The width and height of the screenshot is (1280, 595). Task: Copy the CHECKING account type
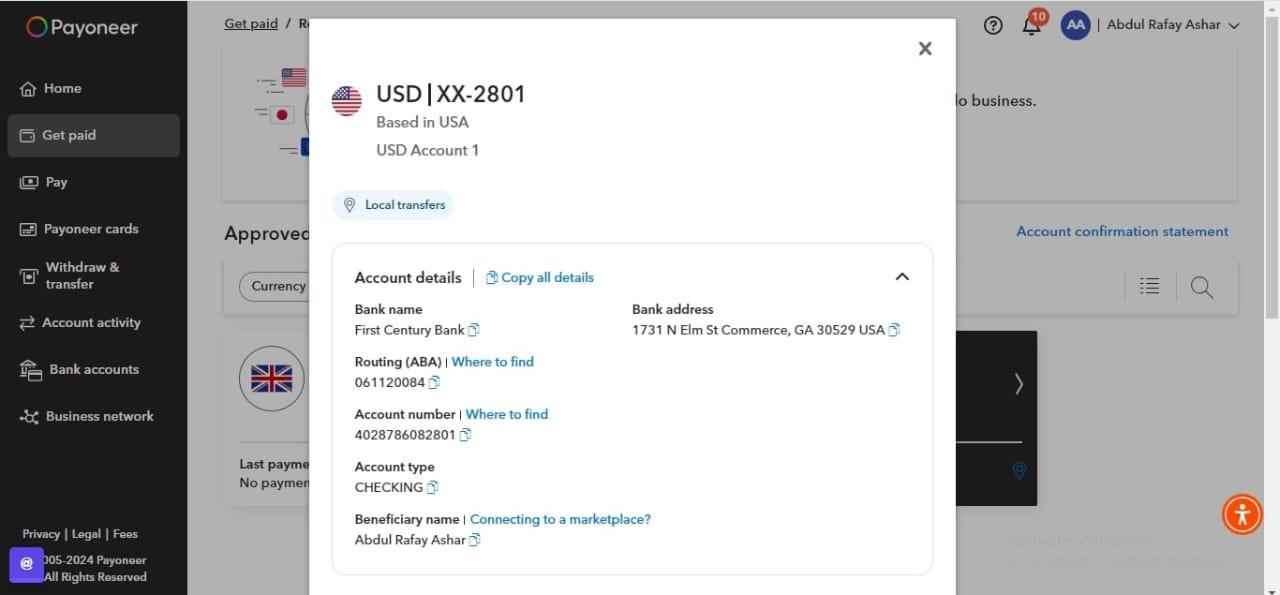[x=432, y=487]
